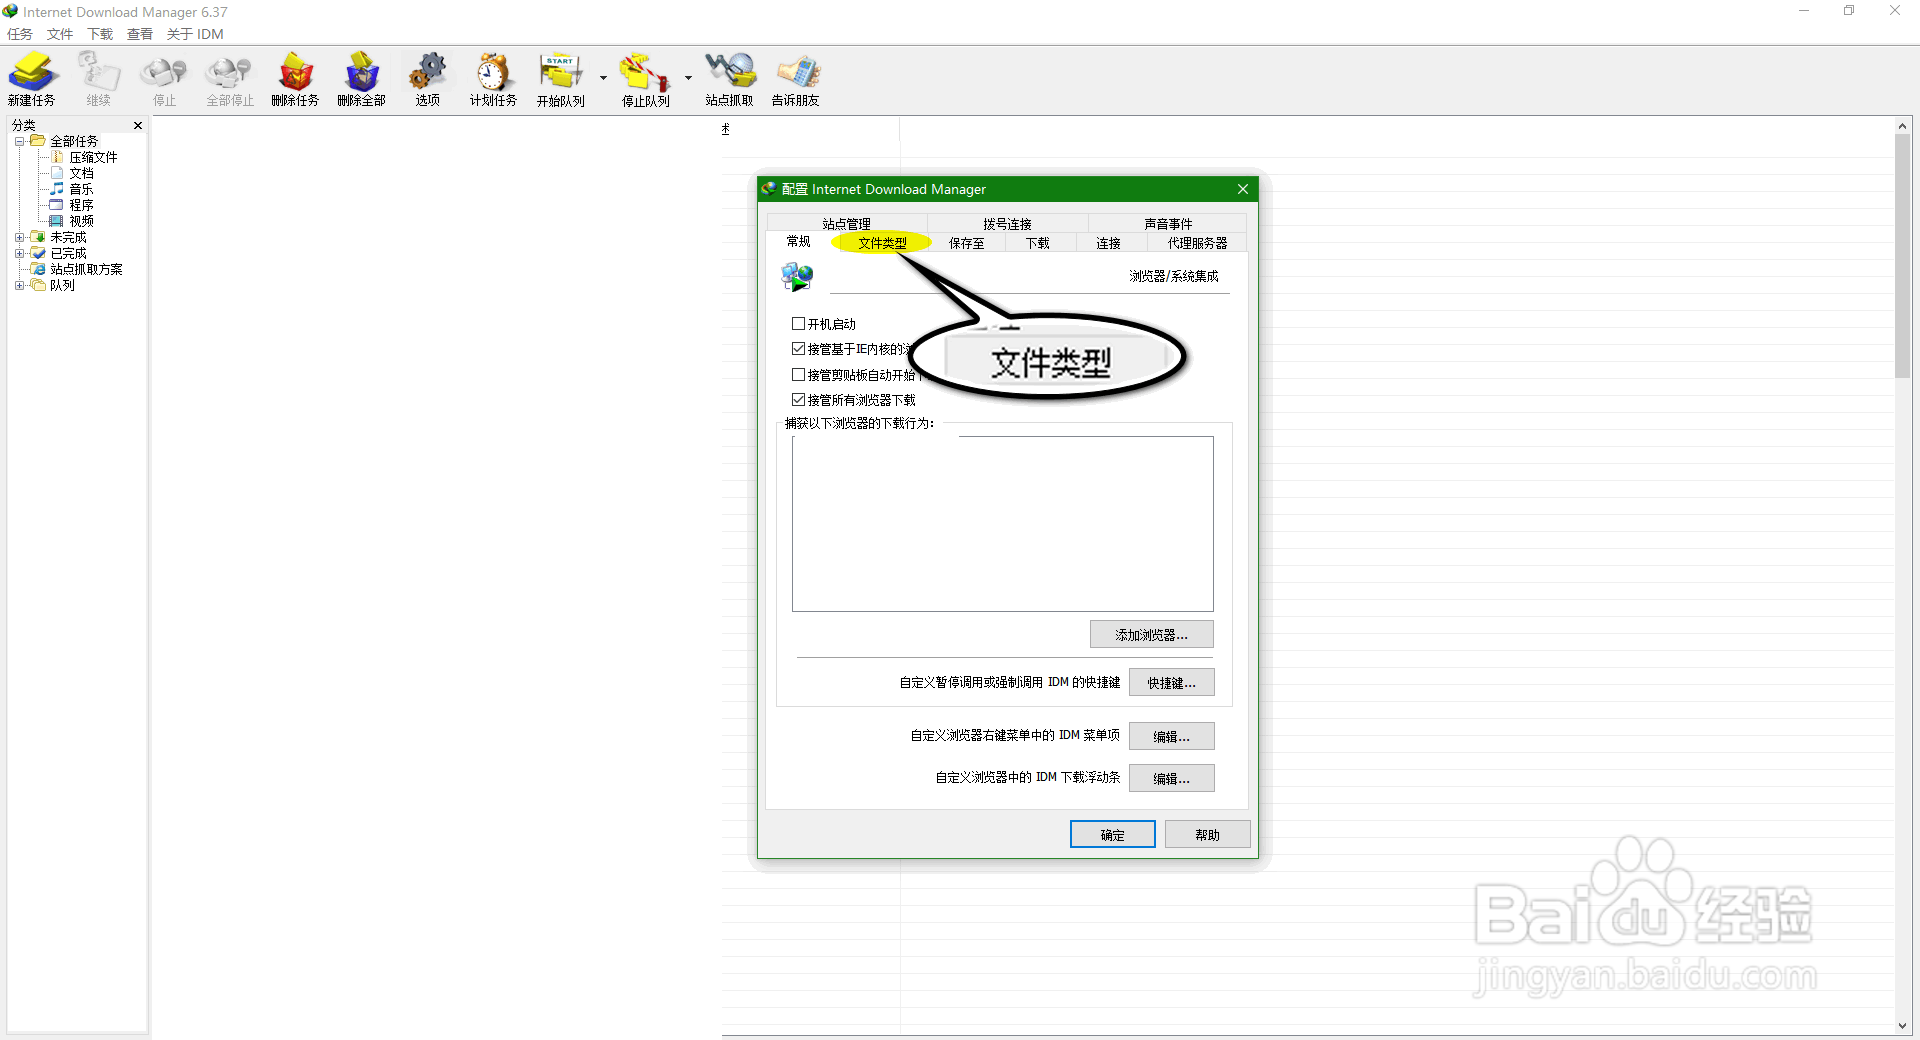Switch to the 连接 tab

1108,243
